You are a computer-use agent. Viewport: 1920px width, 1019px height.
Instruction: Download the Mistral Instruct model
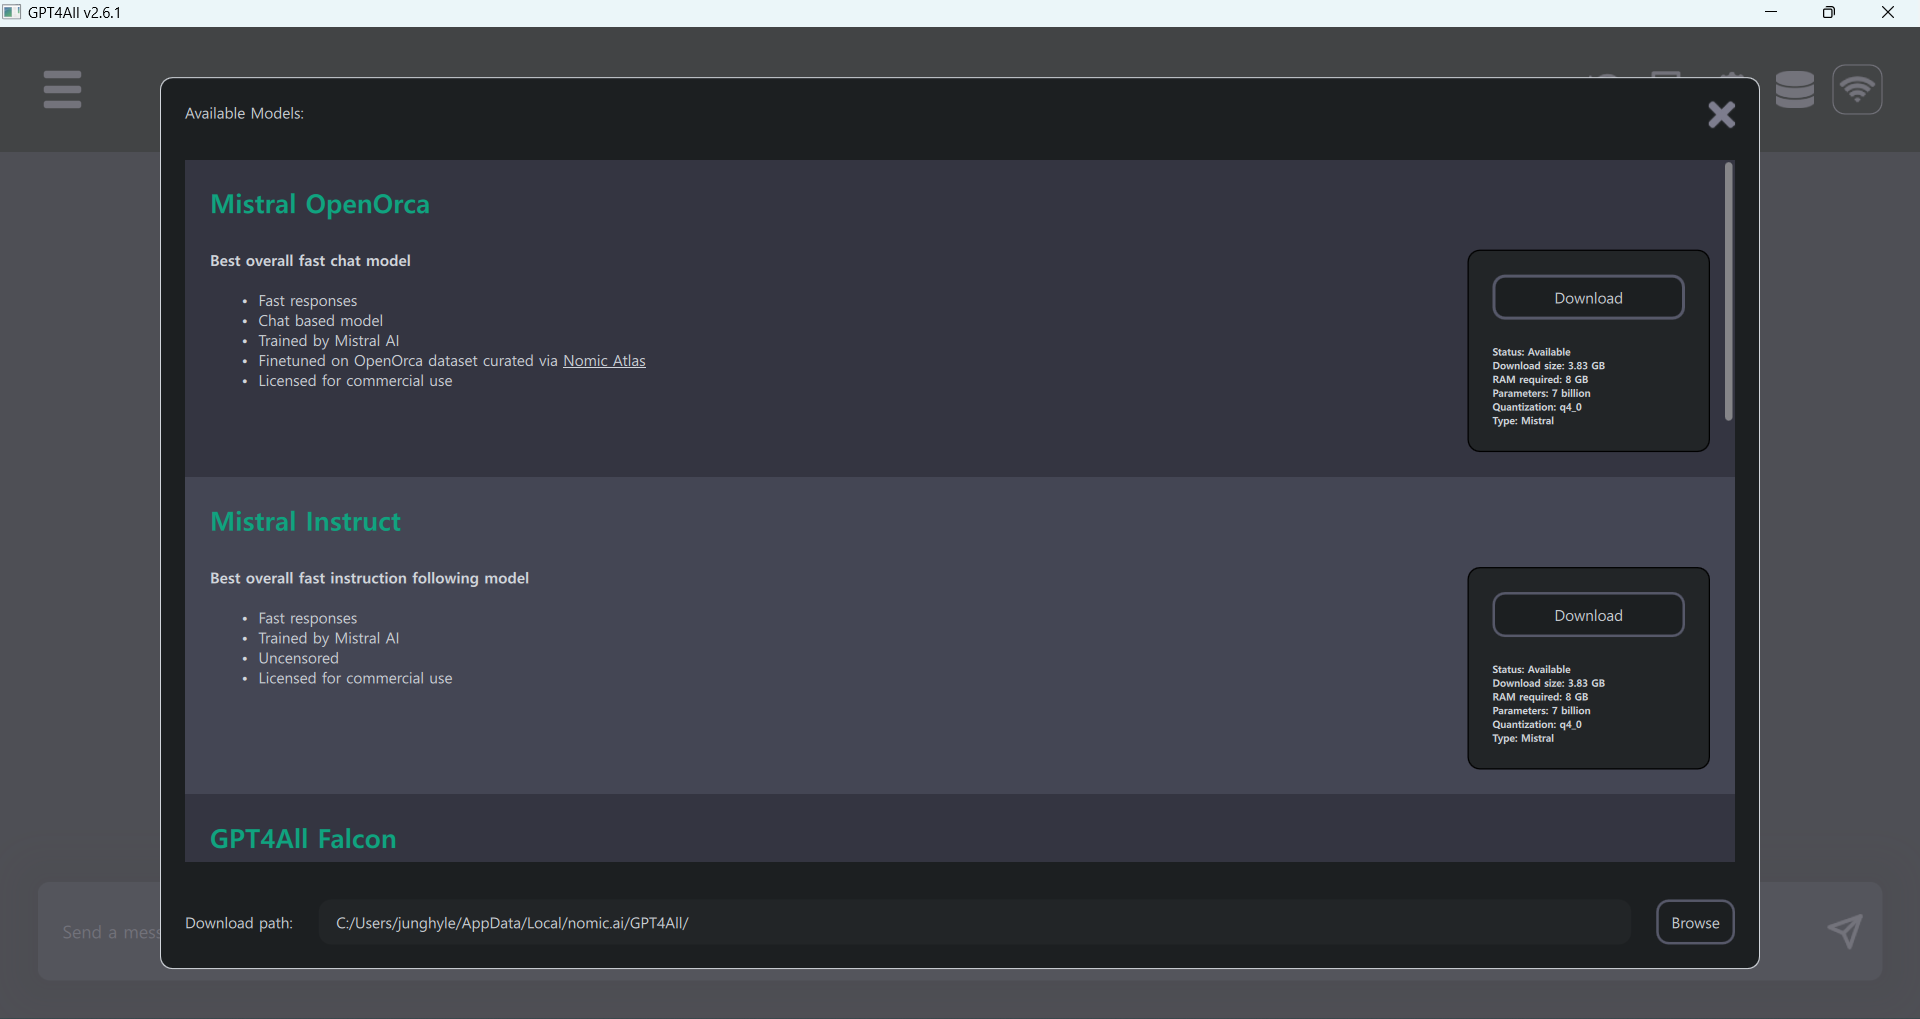pos(1588,615)
